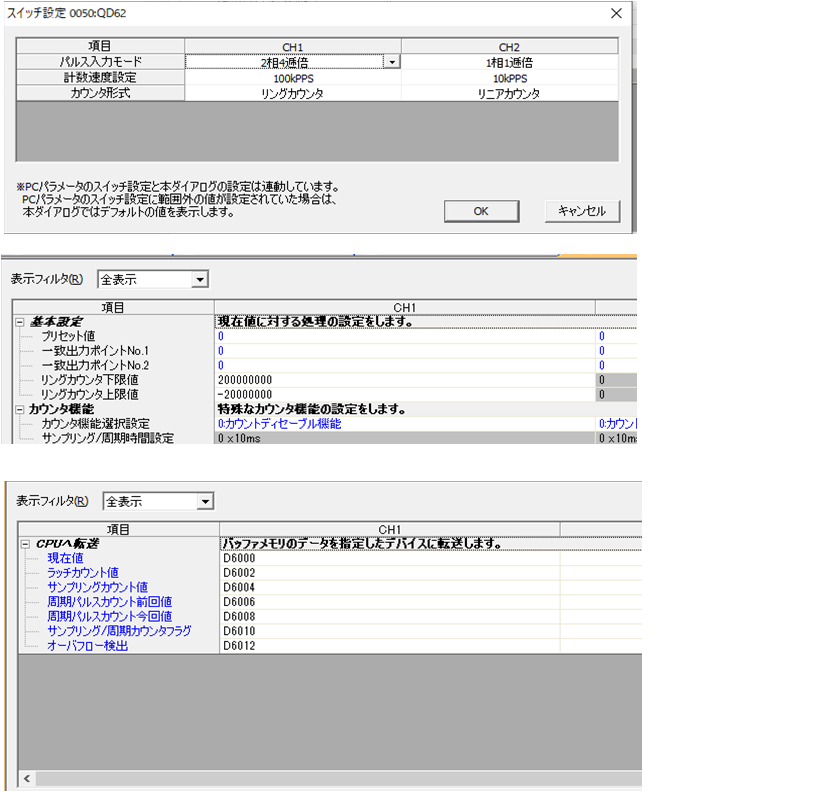Select the CH2 1相1逓倍 cell
Viewport: 819px width, 792px height.
(x=509, y=62)
